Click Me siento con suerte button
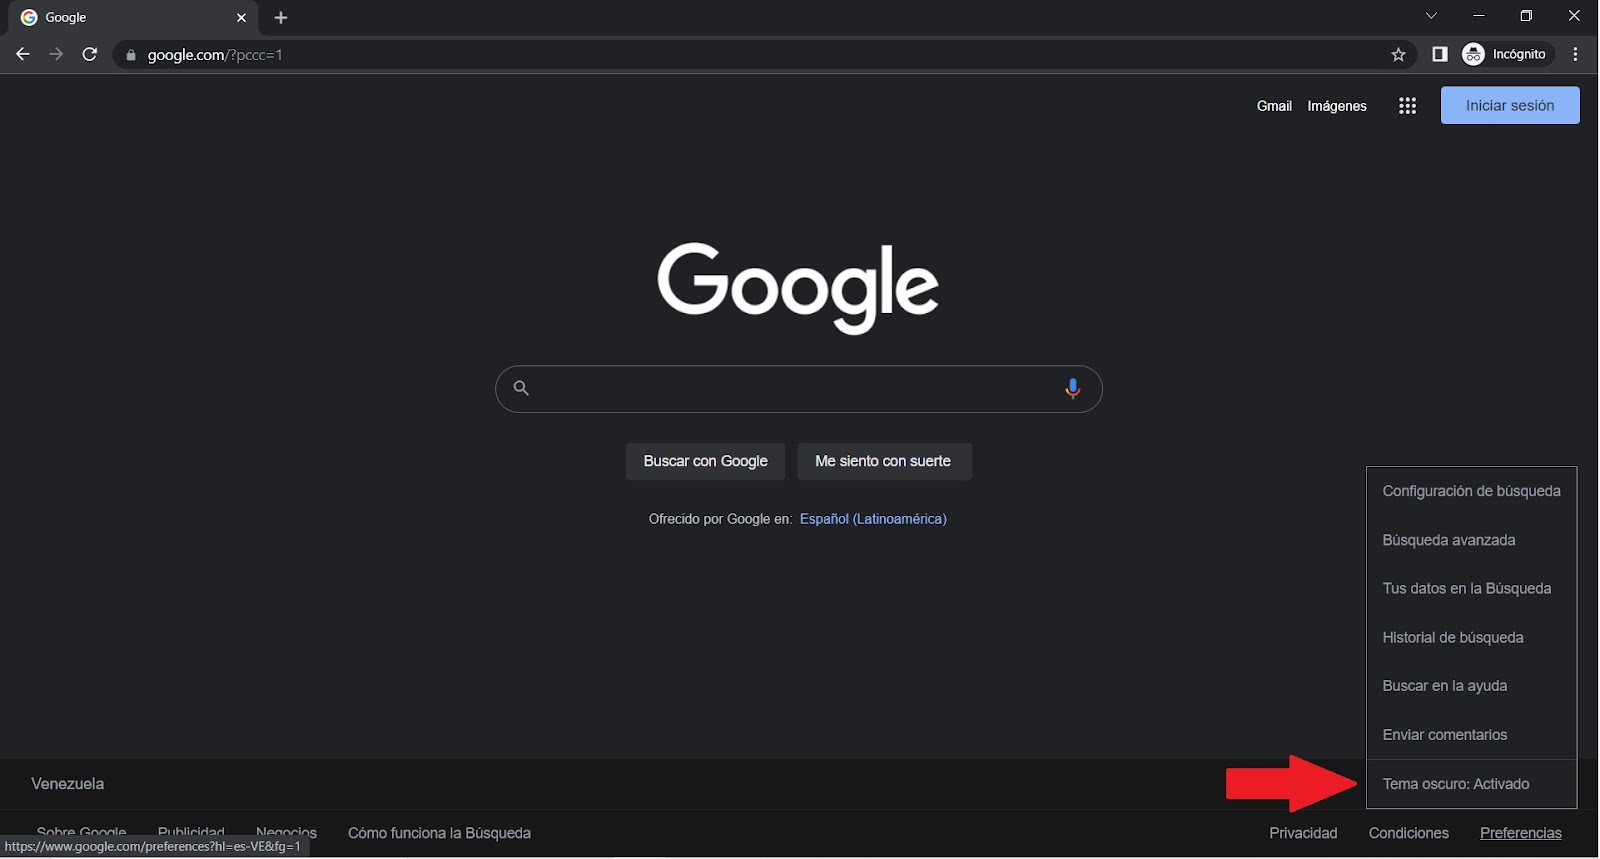Viewport: 1600px width, 859px height. tap(884, 461)
